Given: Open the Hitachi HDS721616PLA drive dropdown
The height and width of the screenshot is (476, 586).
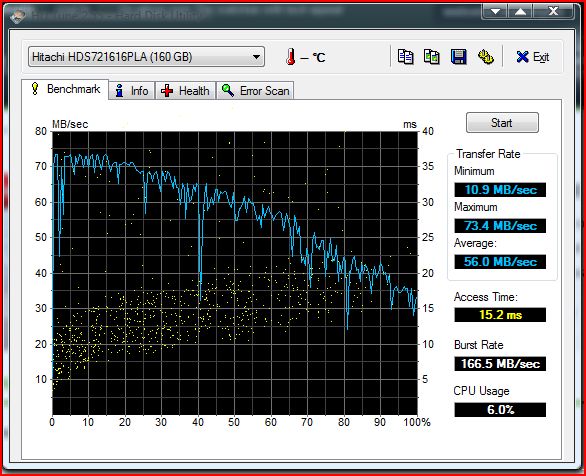Looking at the screenshot, I should point(146,57).
